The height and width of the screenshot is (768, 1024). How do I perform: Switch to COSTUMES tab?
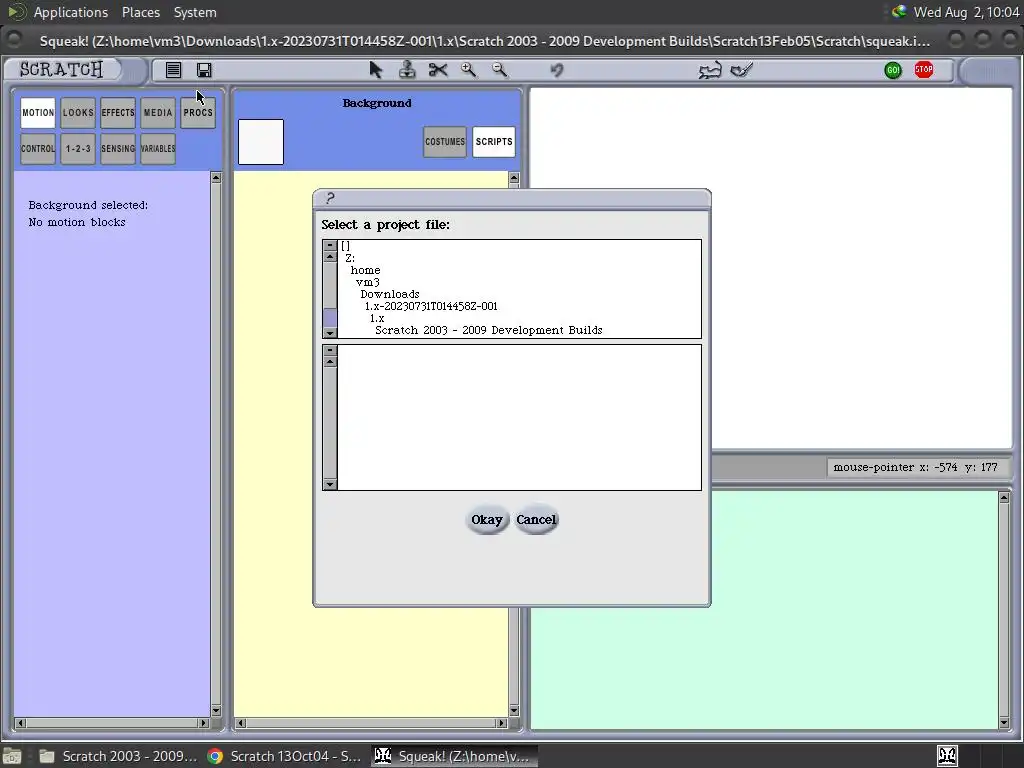tap(445, 142)
